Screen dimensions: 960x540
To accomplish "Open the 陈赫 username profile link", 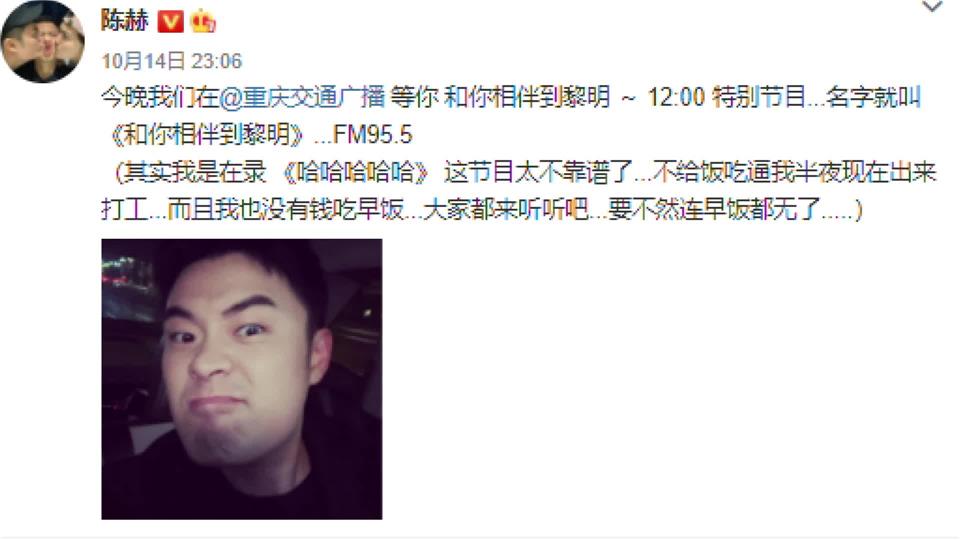I will [x=125, y=21].
